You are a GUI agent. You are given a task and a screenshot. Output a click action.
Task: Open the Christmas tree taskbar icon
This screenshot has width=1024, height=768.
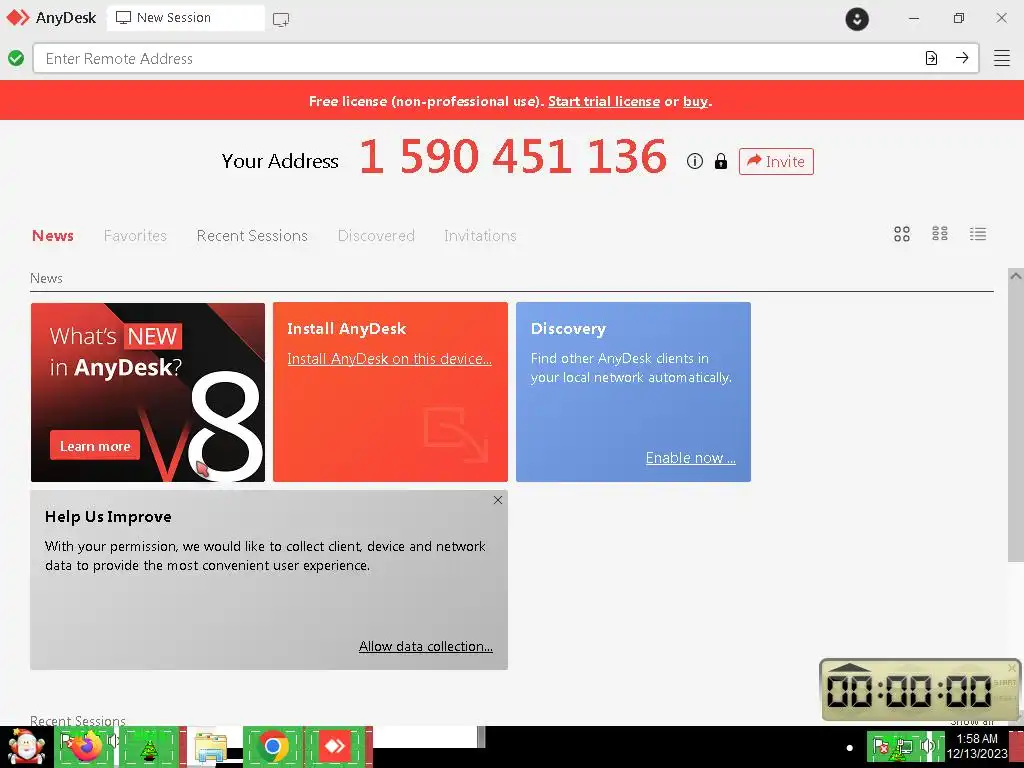(x=150, y=748)
